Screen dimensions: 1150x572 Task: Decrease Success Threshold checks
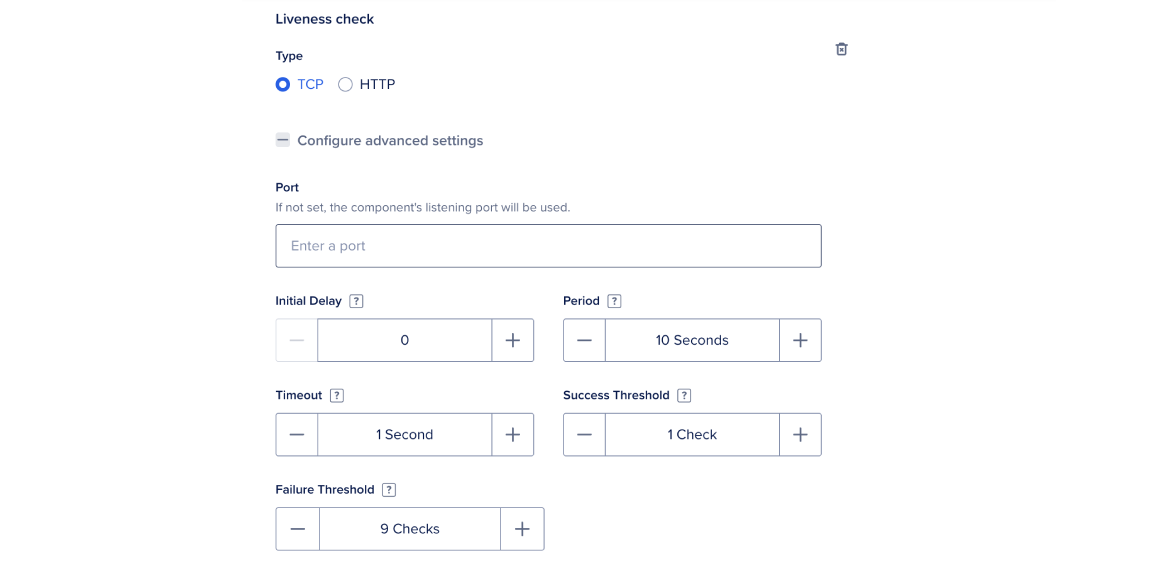[584, 435]
